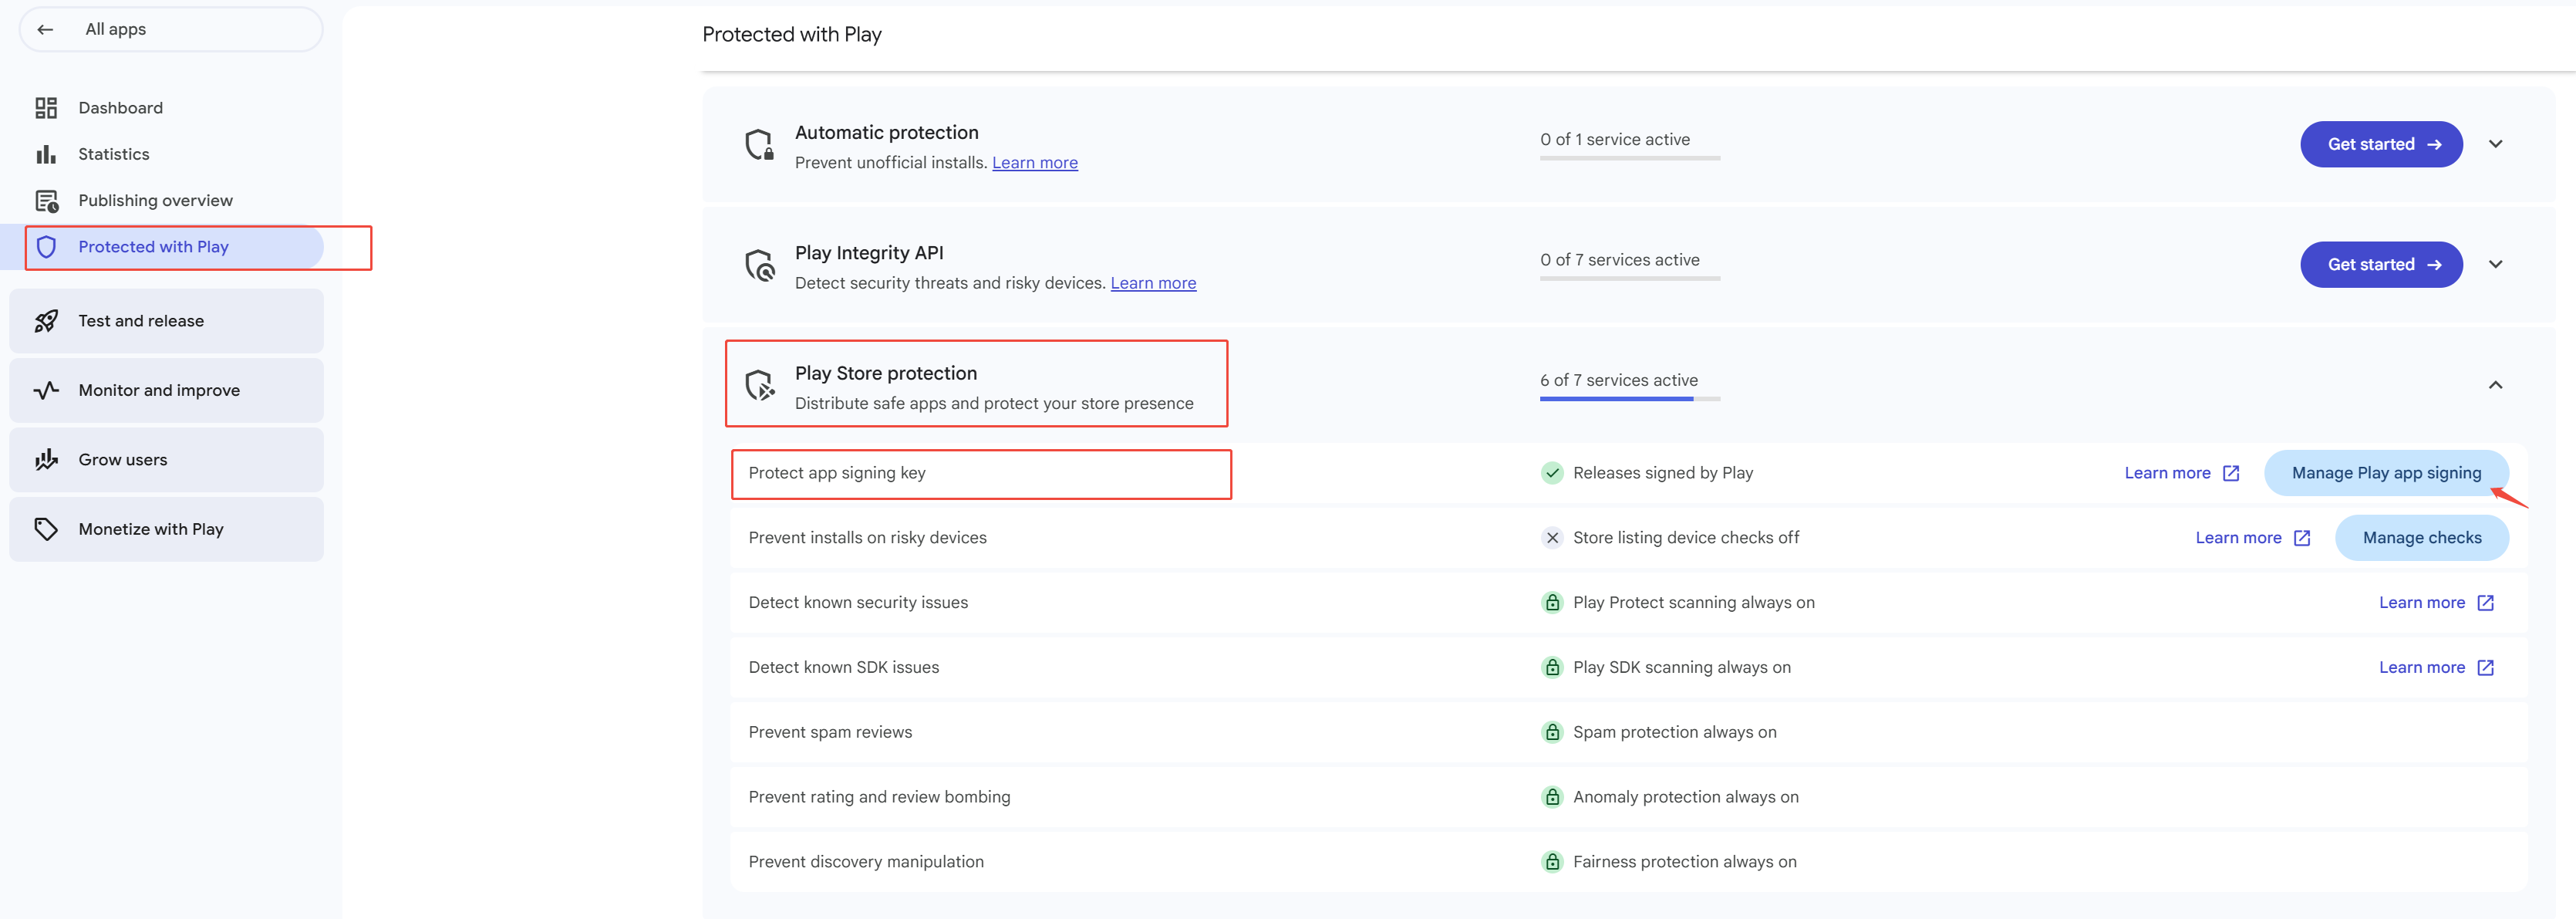Click the Play Store protection shield icon
Viewport: 2576px width, 919px height.
[760, 385]
